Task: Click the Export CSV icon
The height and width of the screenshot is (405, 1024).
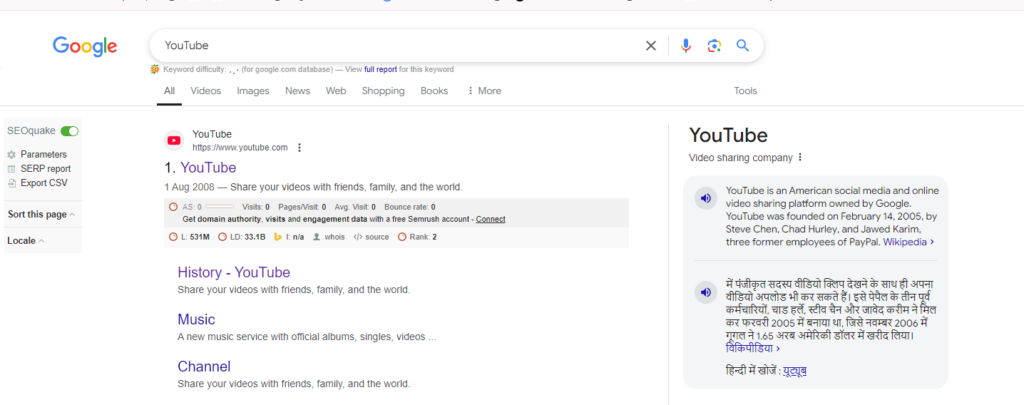Action: [11, 184]
